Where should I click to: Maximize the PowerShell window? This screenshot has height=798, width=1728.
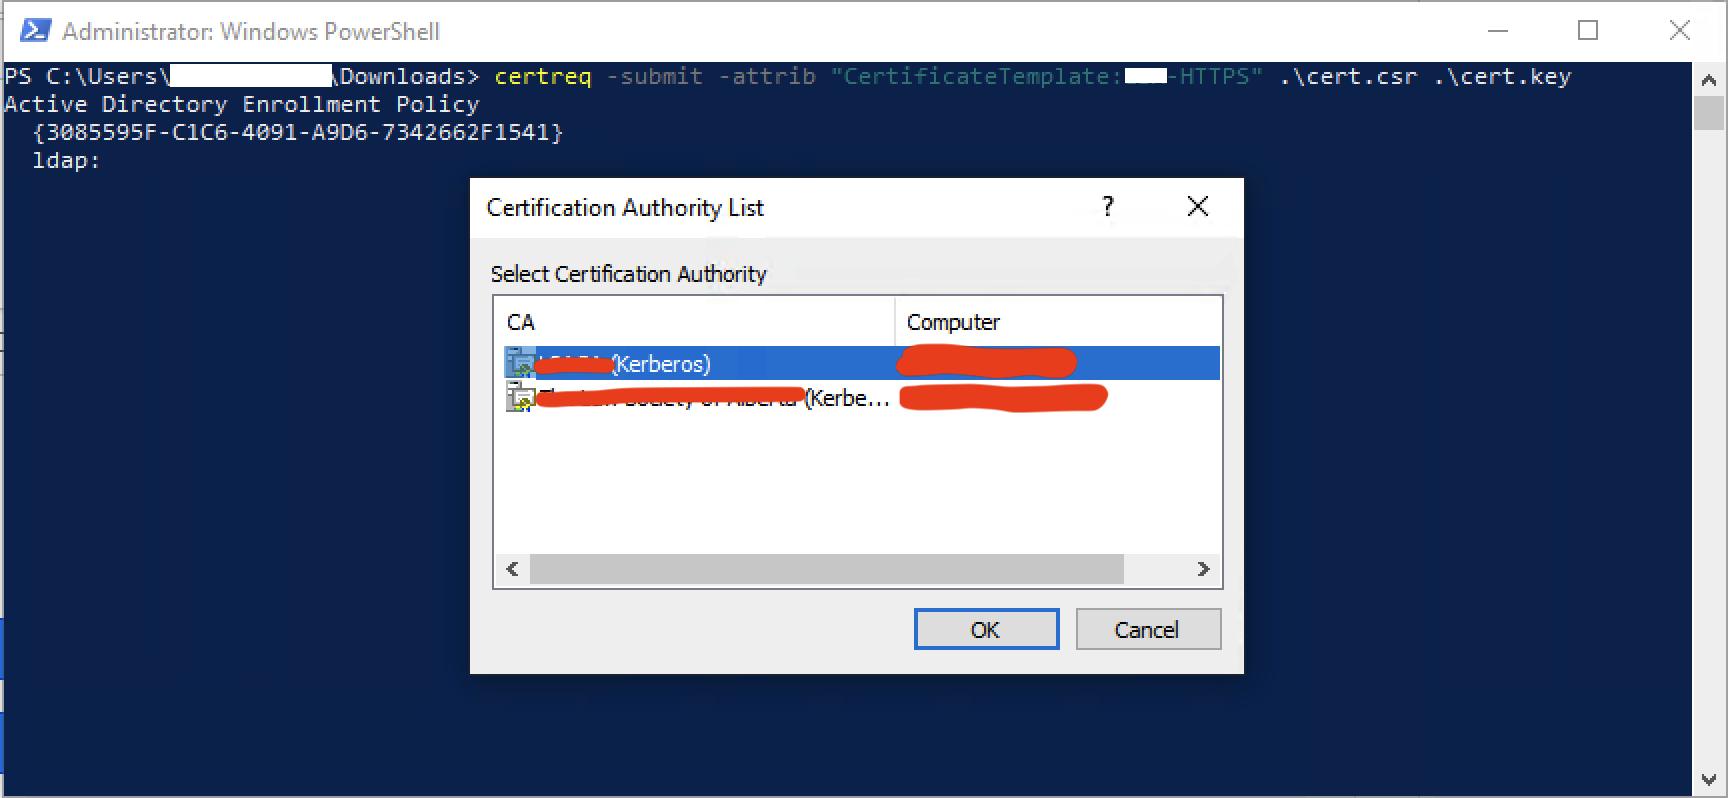(1588, 31)
